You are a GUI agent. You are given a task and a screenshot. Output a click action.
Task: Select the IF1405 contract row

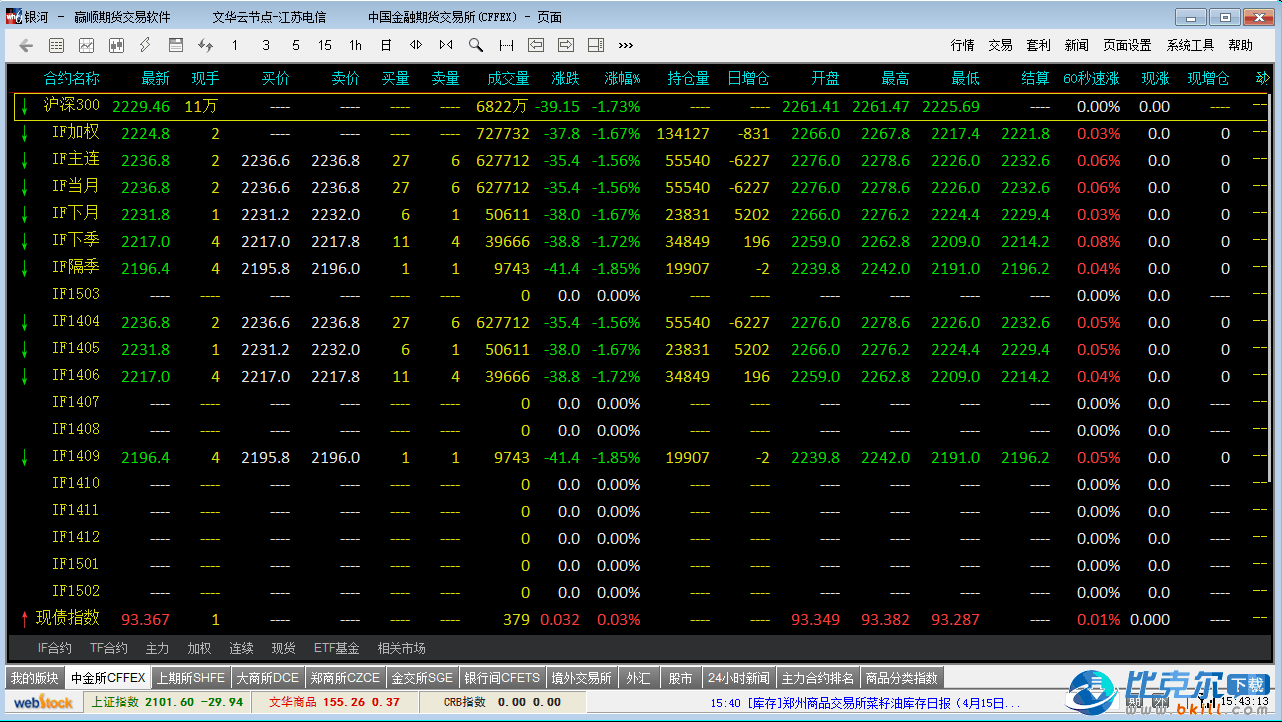(640, 349)
